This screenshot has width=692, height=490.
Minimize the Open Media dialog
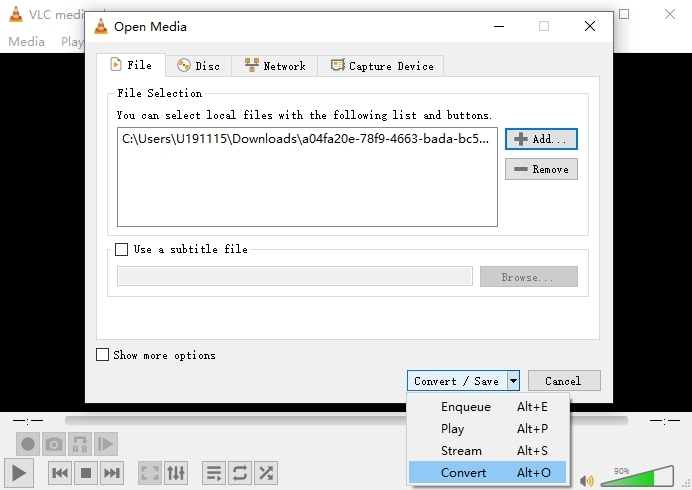(x=499, y=26)
